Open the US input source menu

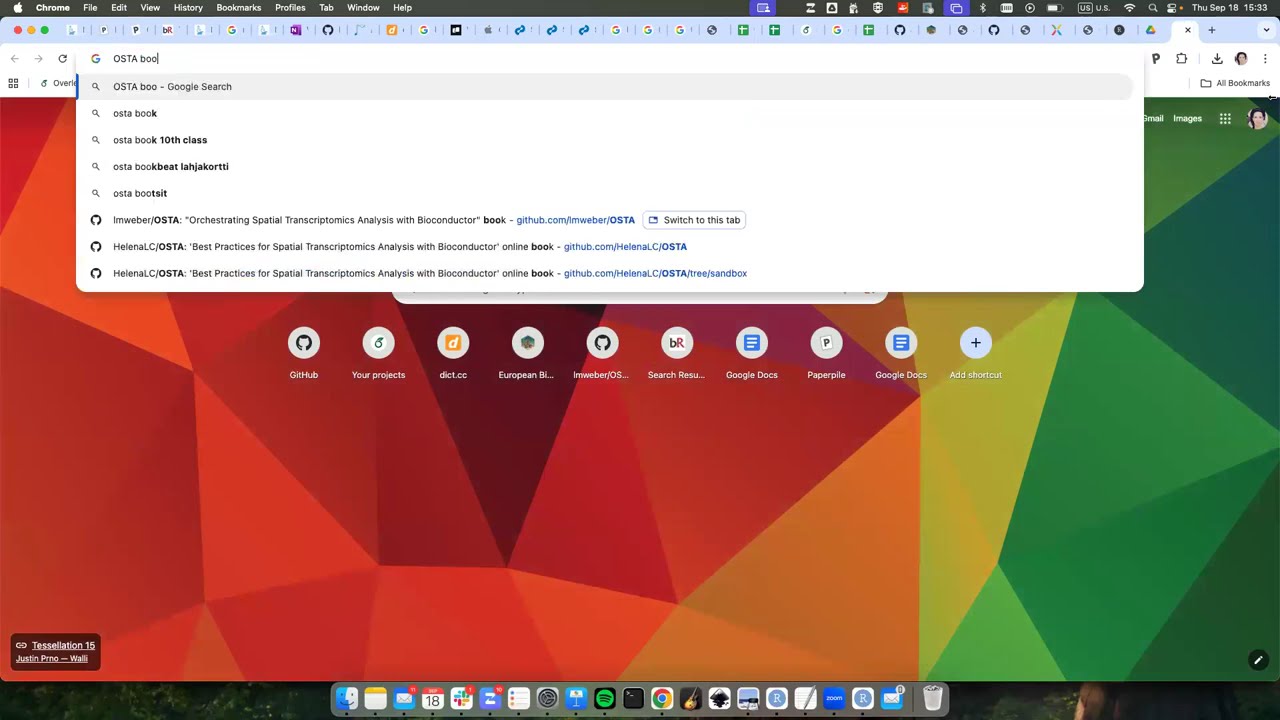pos(1094,8)
